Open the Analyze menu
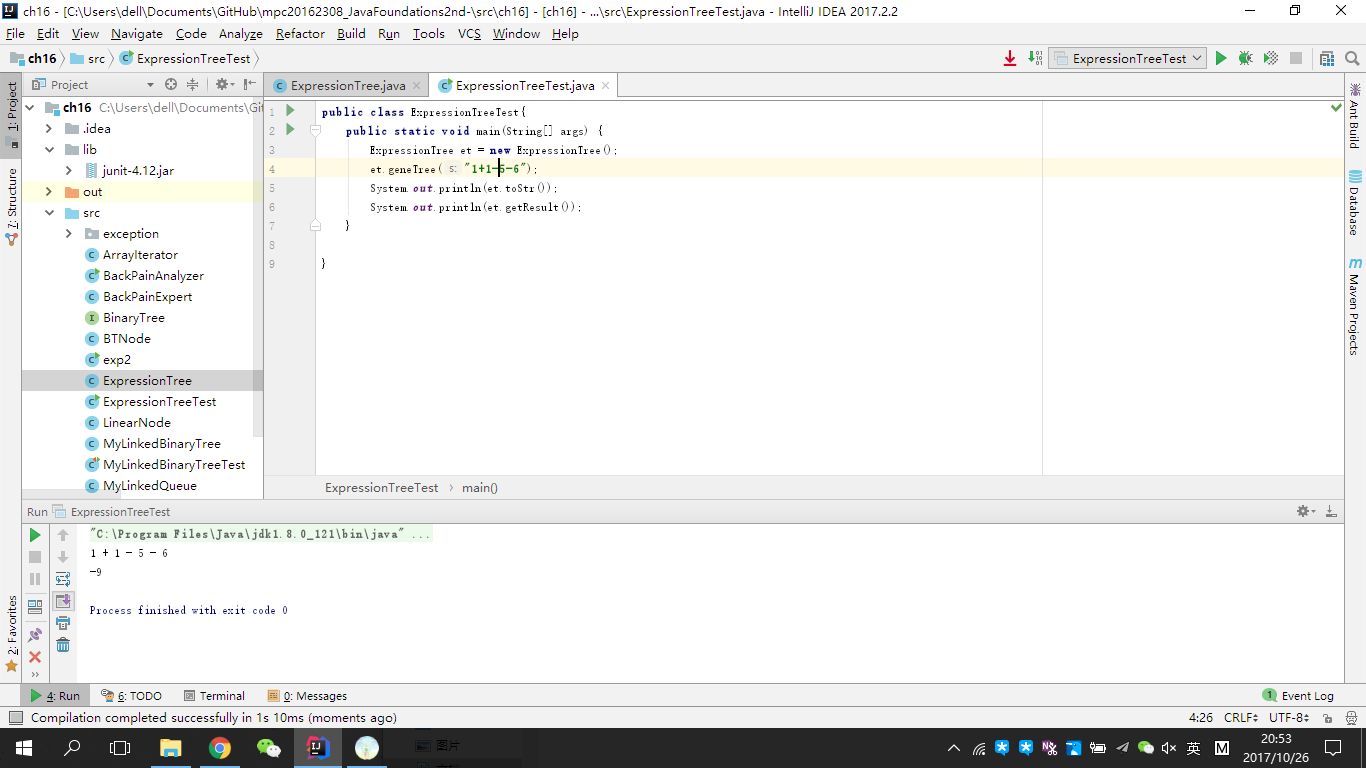The height and width of the screenshot is (768, 1366). coord(240,33)
